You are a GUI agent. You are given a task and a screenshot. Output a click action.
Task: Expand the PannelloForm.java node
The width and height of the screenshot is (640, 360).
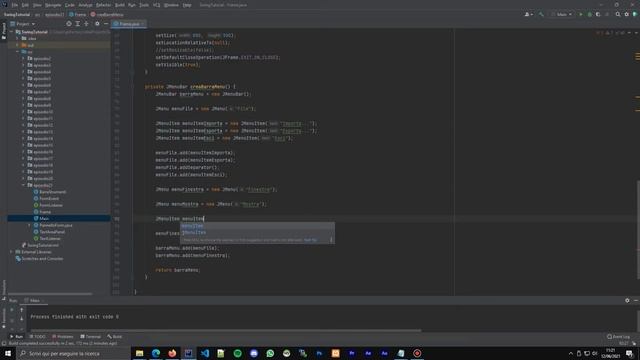(x=29, y=225)
